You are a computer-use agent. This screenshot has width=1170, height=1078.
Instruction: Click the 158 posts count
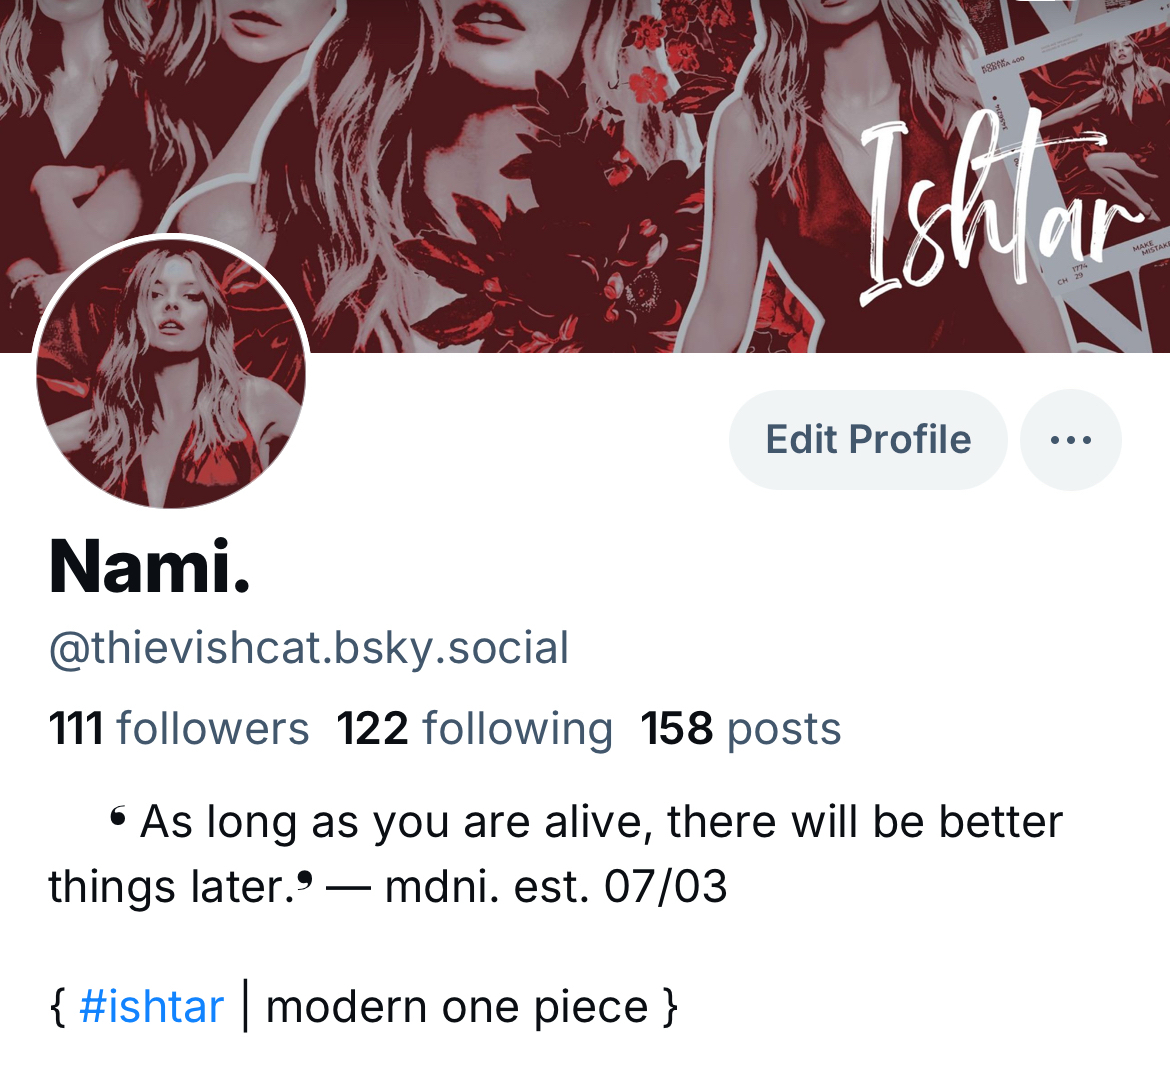[741, 728]
